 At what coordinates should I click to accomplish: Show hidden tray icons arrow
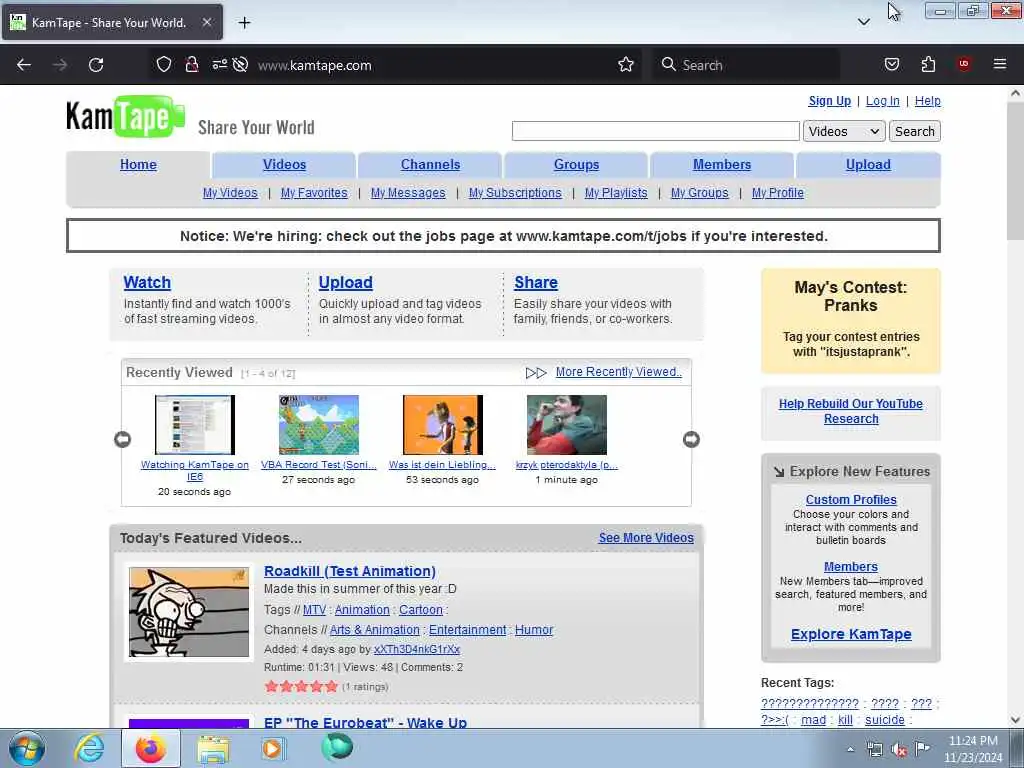coord(850,749)
